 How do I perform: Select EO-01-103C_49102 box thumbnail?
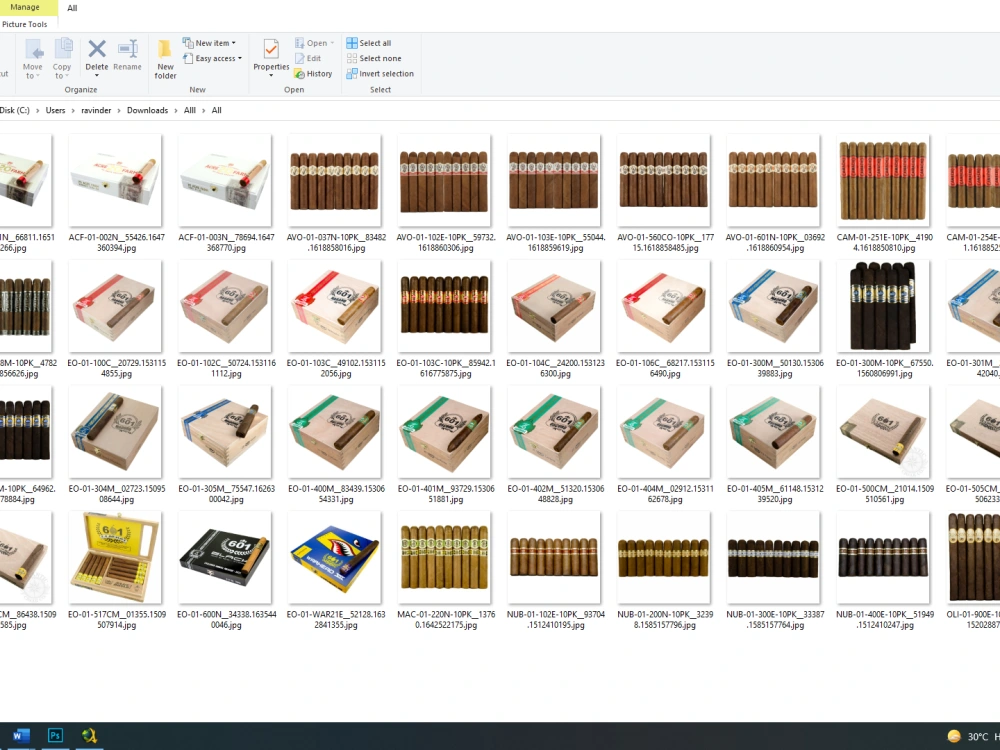(335, 305)
